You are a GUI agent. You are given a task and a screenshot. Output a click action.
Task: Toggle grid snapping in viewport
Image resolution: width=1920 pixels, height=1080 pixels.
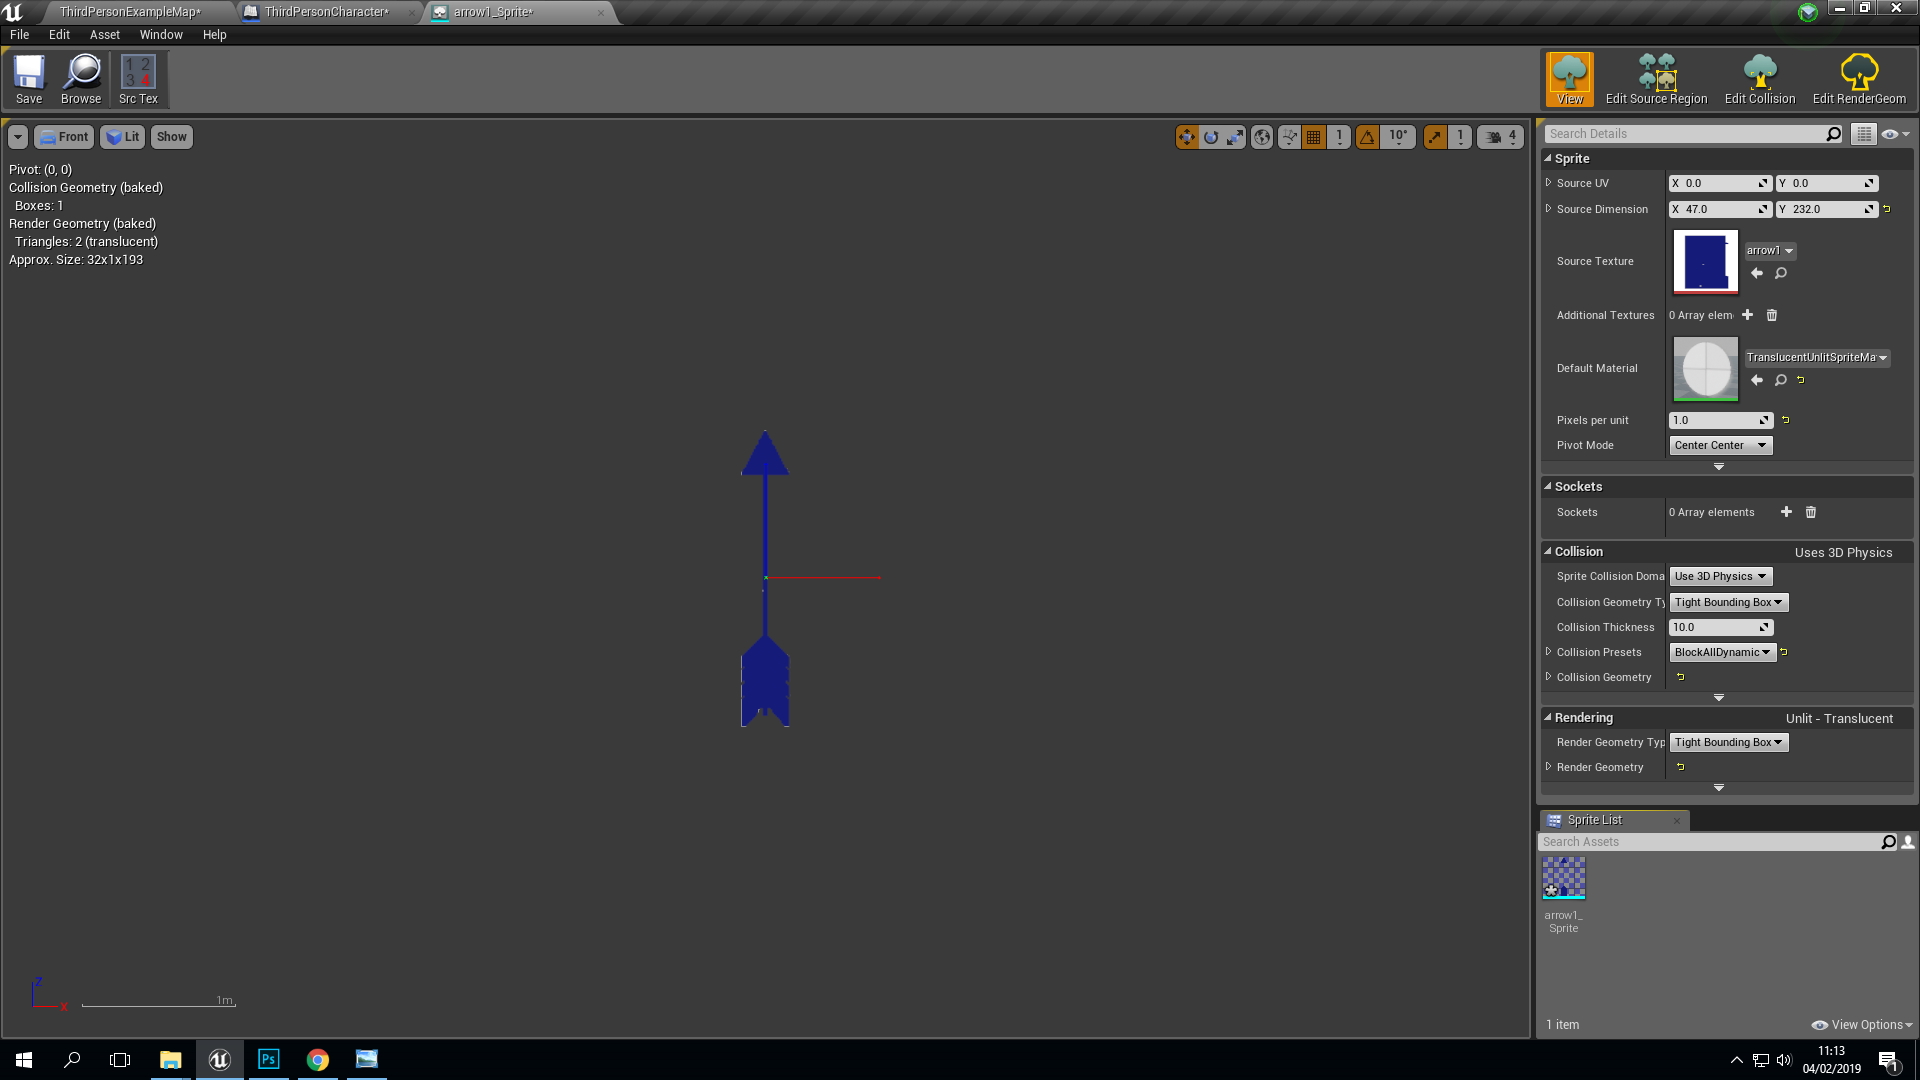[x=1314, y=137]
